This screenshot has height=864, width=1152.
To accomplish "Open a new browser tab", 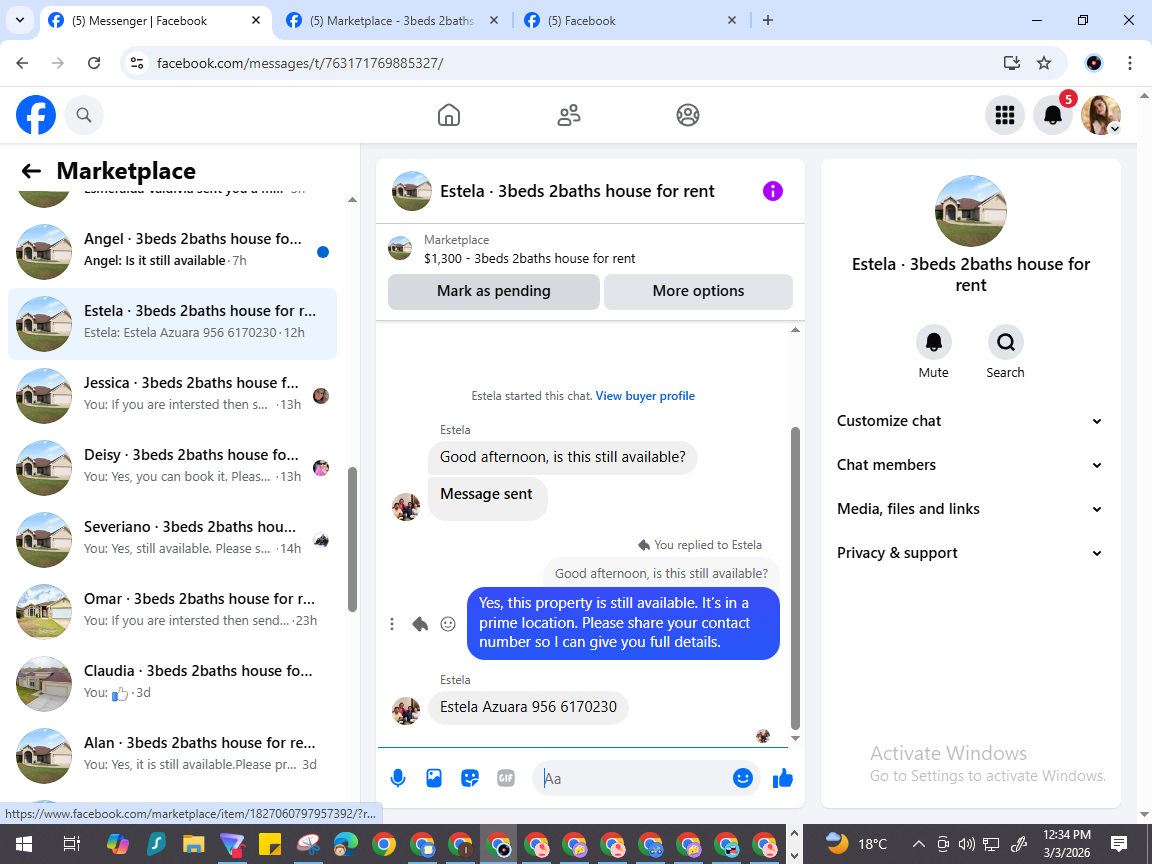I will point(768,21).
